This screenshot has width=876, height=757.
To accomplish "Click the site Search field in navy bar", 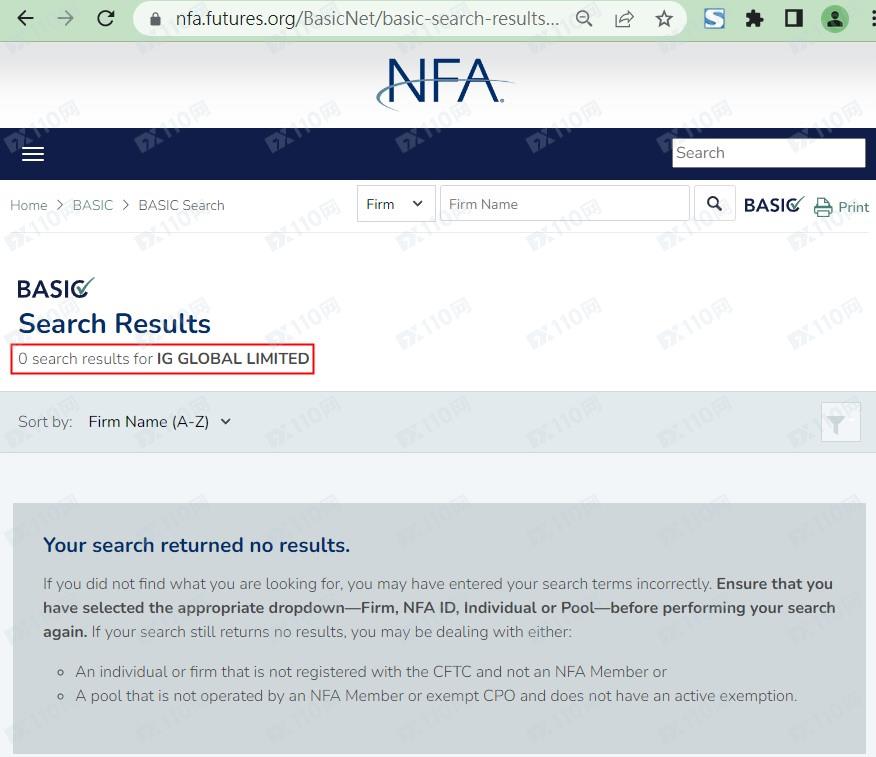I will (x=769, y=153).
